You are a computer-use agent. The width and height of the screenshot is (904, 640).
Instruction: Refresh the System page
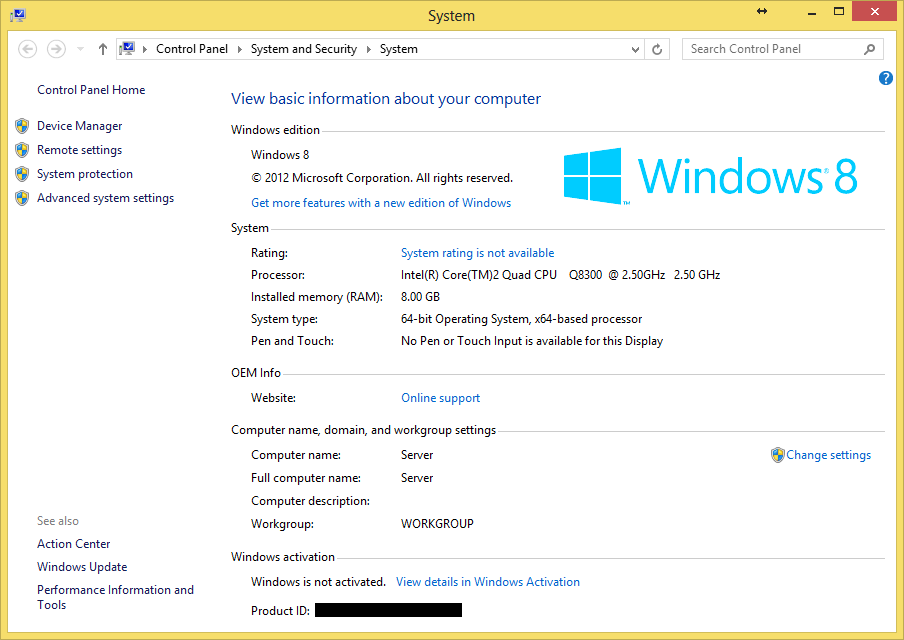(x=657, y=50)
